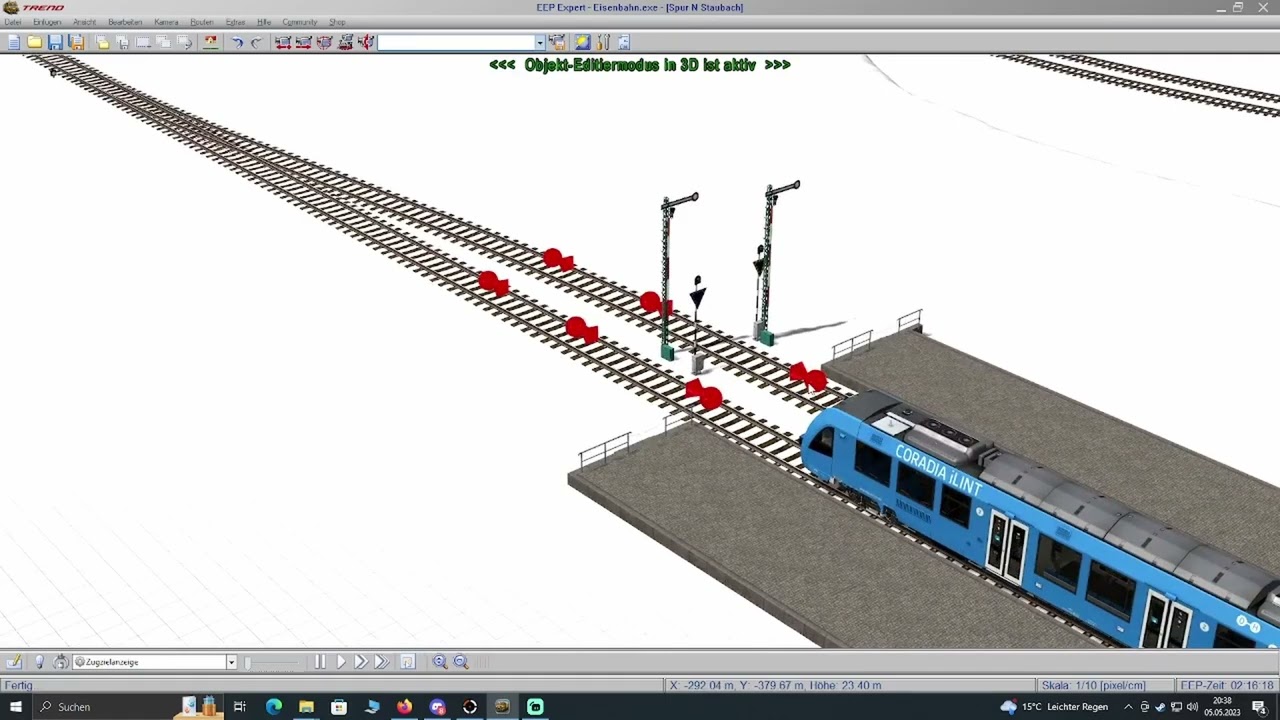Open the Zugzielanzeige dropdown
The image size is (1280, 720).
coord(231,662)
